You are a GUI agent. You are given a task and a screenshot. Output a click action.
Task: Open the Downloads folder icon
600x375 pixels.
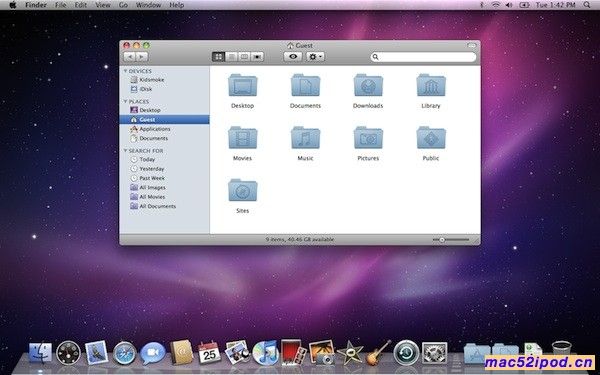(x=368, y=85)
